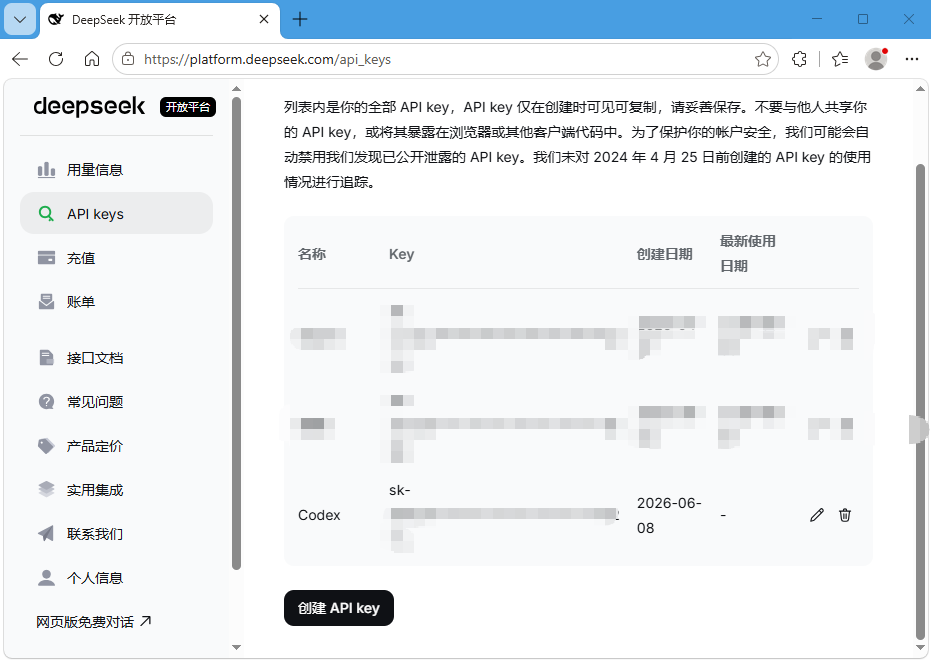Click the main page scrollbar thumb
931x661 pixels.
920,401
